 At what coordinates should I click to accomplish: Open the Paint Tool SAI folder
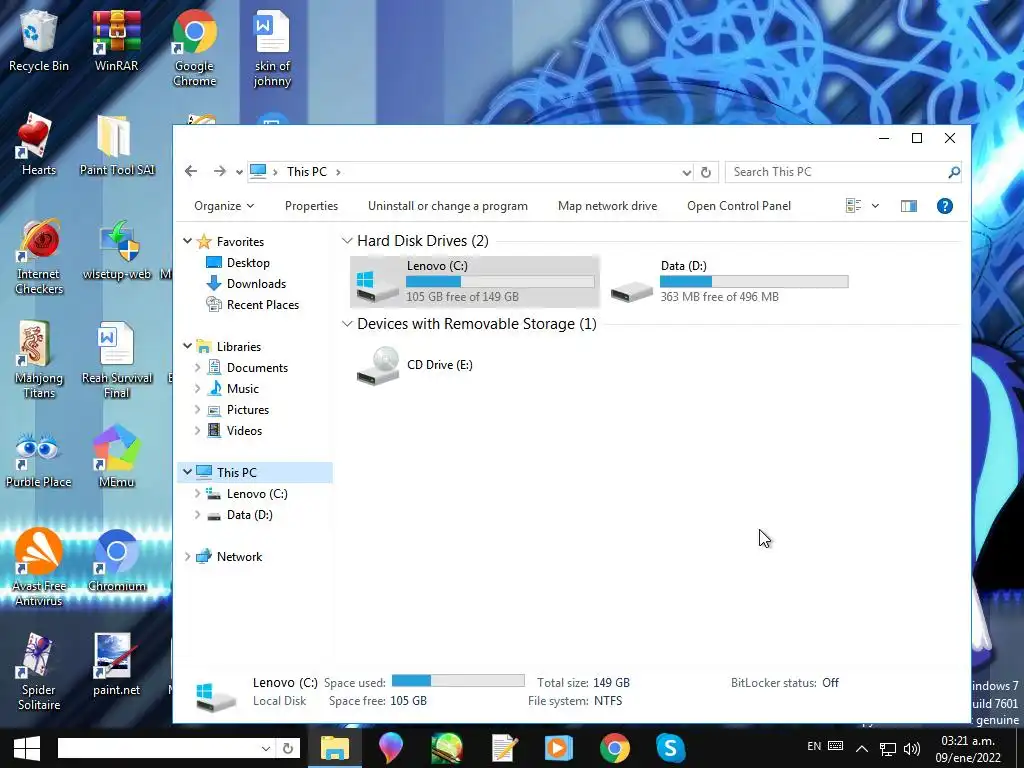point(117,145)
